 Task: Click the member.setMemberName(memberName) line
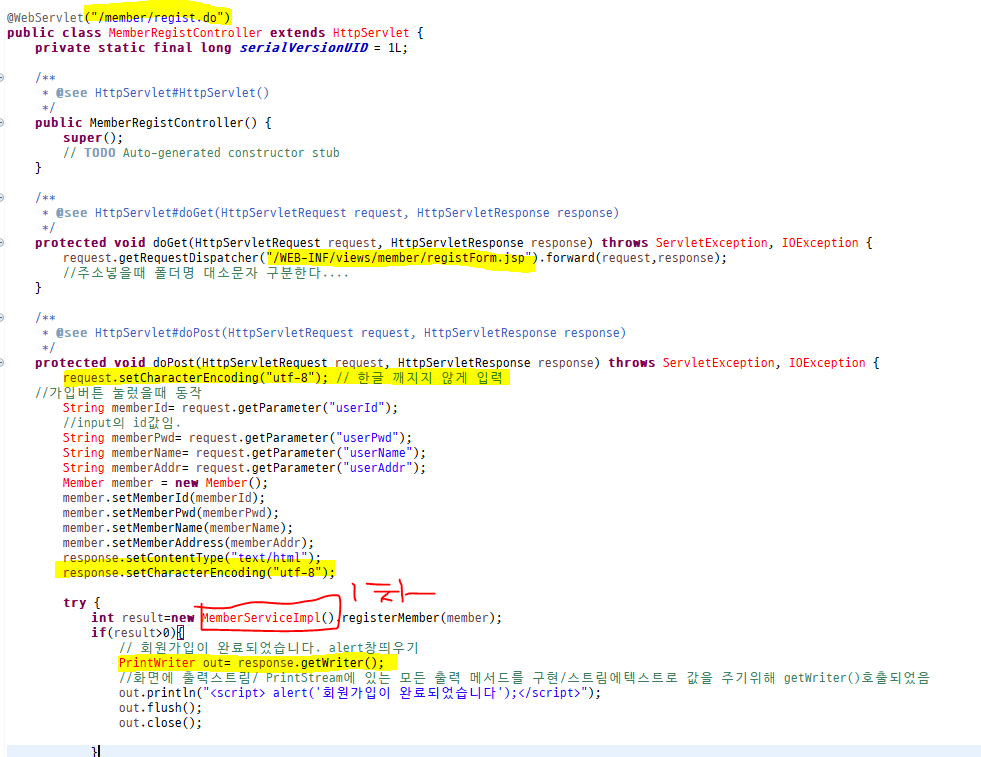(177, 528)
